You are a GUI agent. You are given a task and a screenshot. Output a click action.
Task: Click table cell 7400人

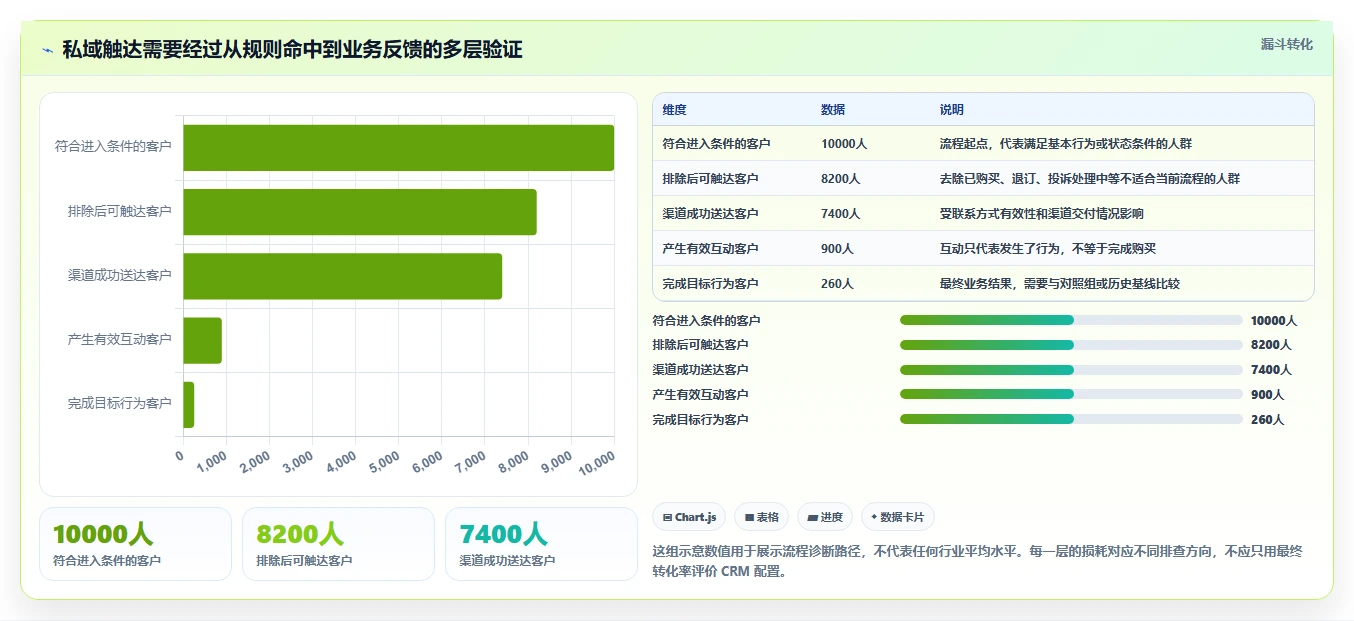[840, 214]
